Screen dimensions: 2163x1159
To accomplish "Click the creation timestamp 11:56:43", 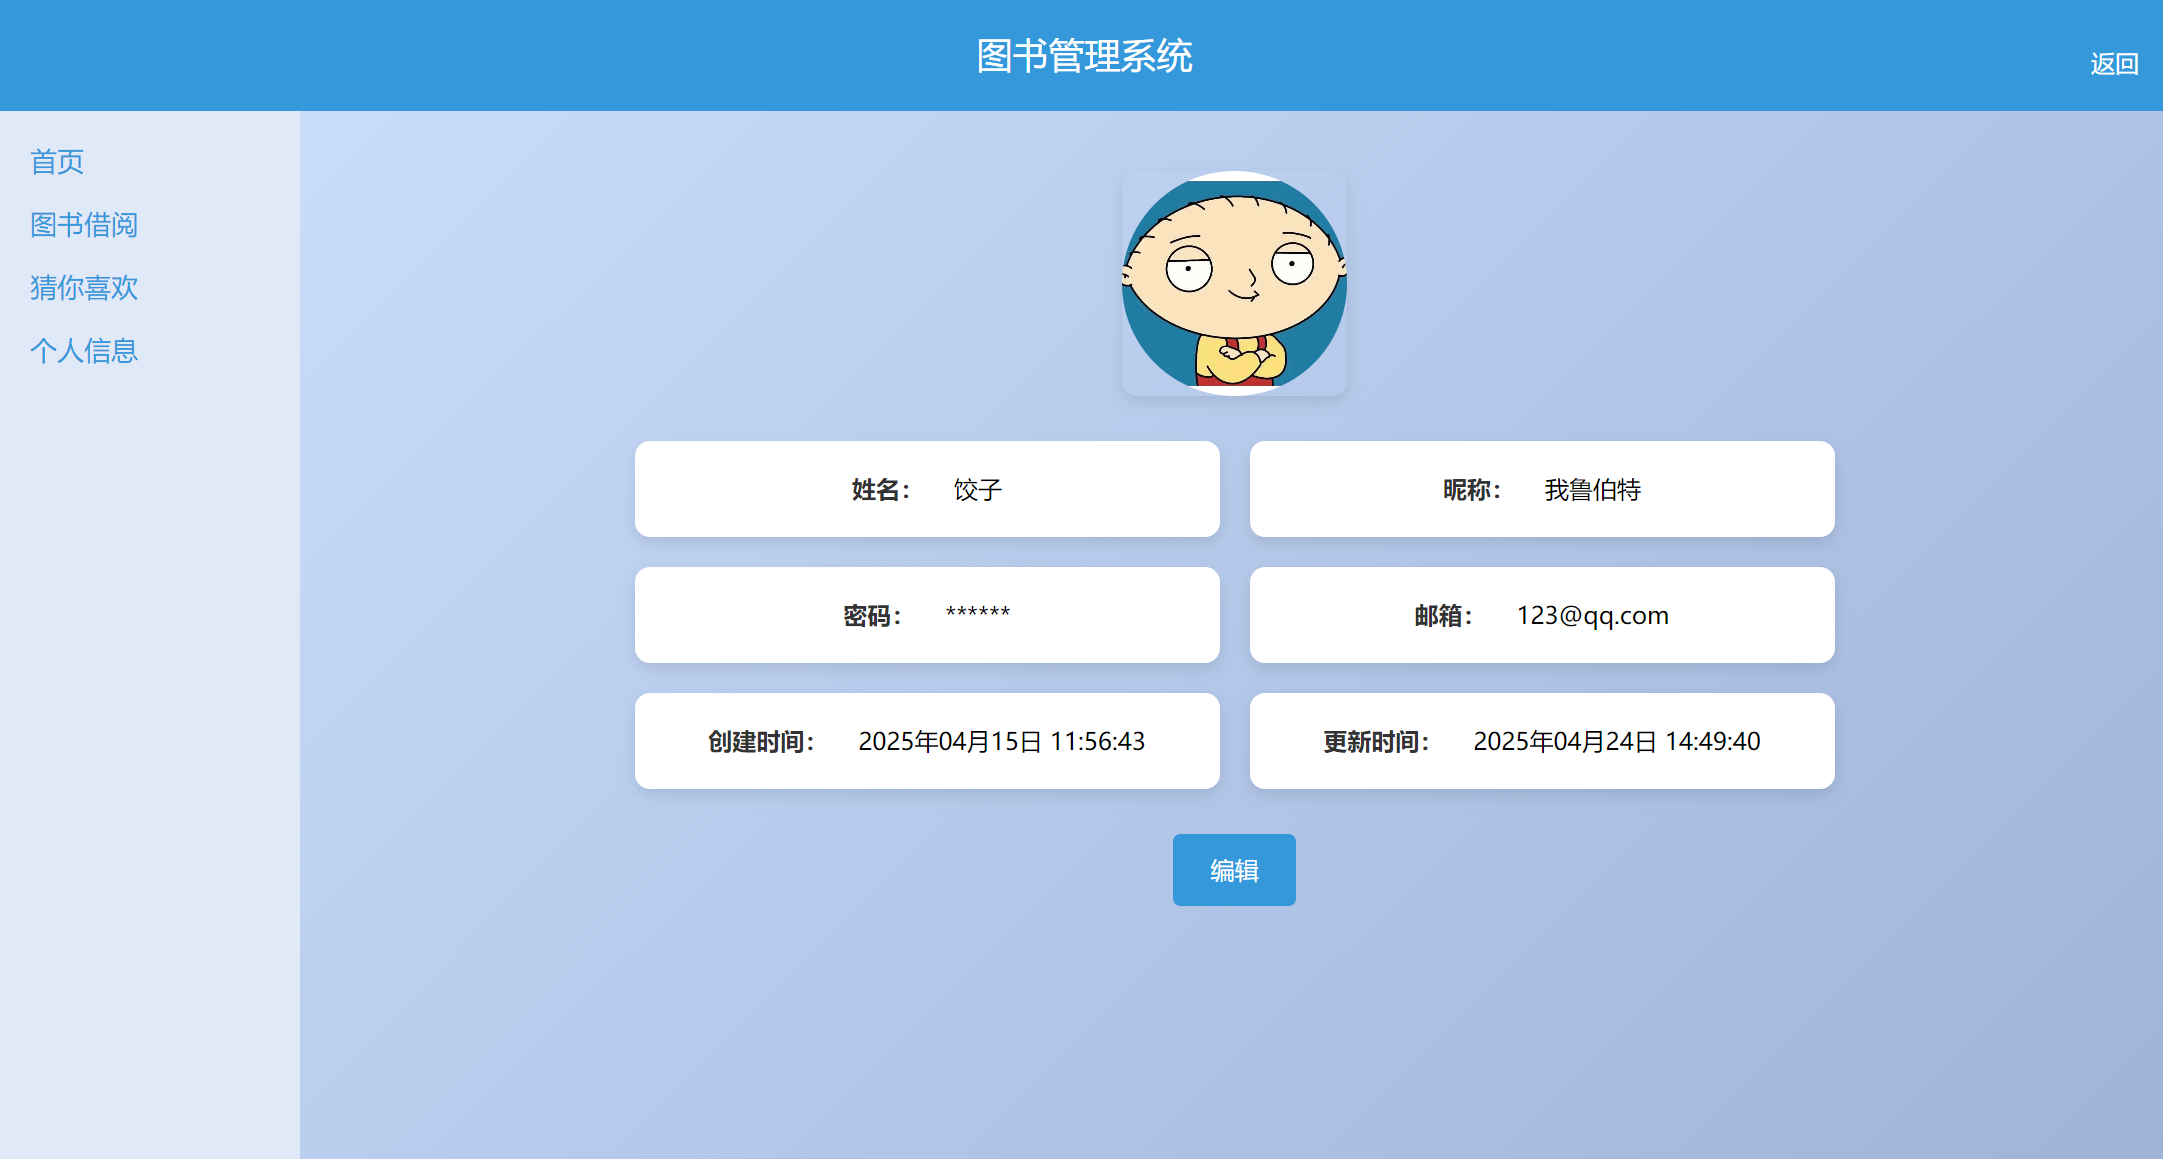I will [1097, 741].
